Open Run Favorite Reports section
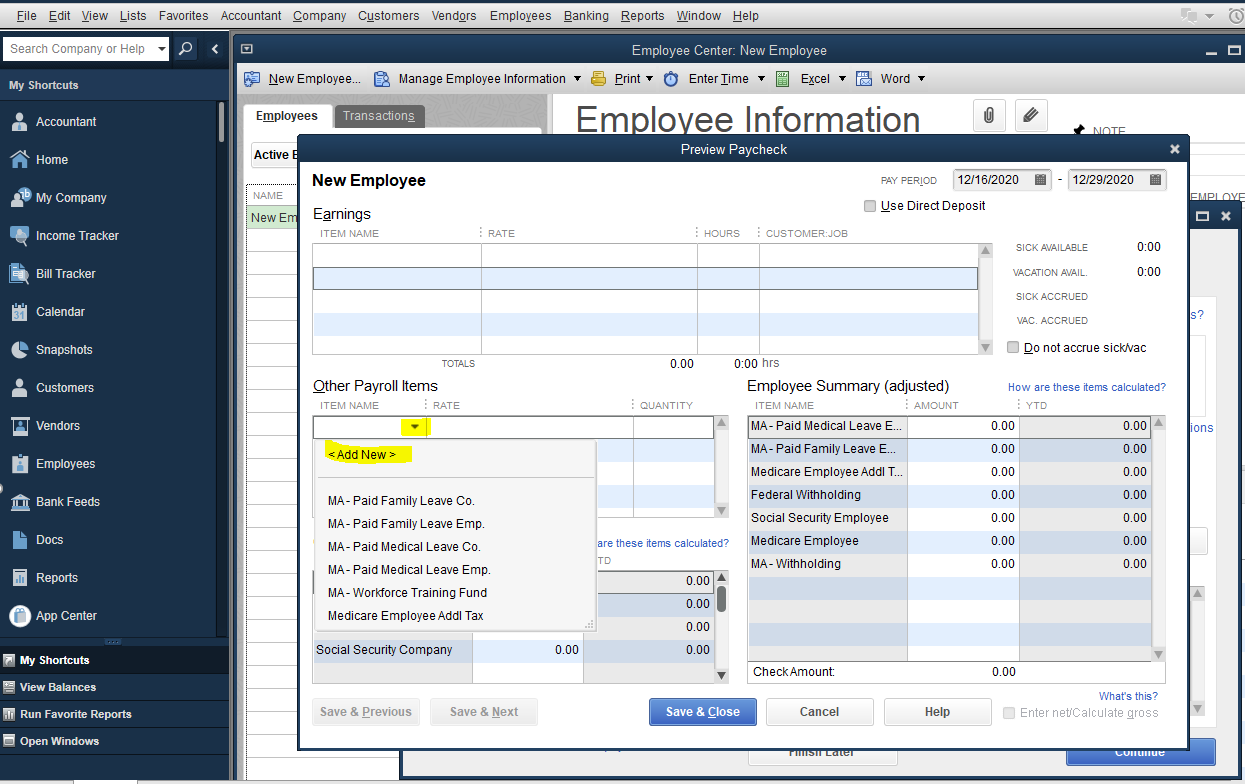This screenshot has width=1245, height=784. pyautogui.click(x=75, y=714)
